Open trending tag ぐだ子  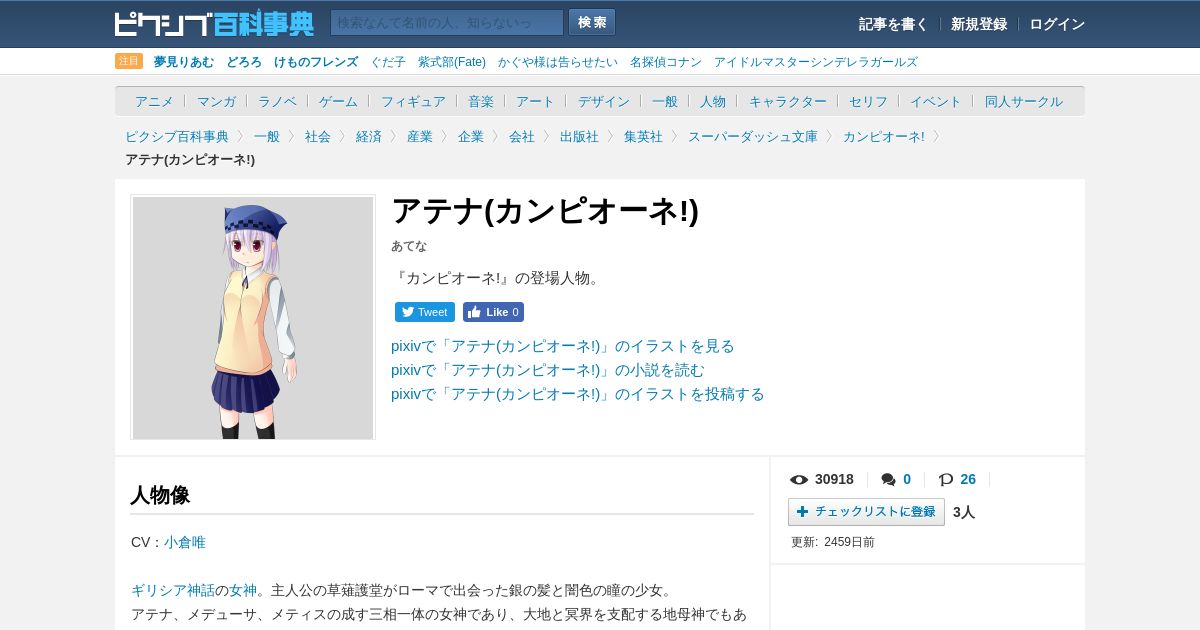(x=388, y=62)
